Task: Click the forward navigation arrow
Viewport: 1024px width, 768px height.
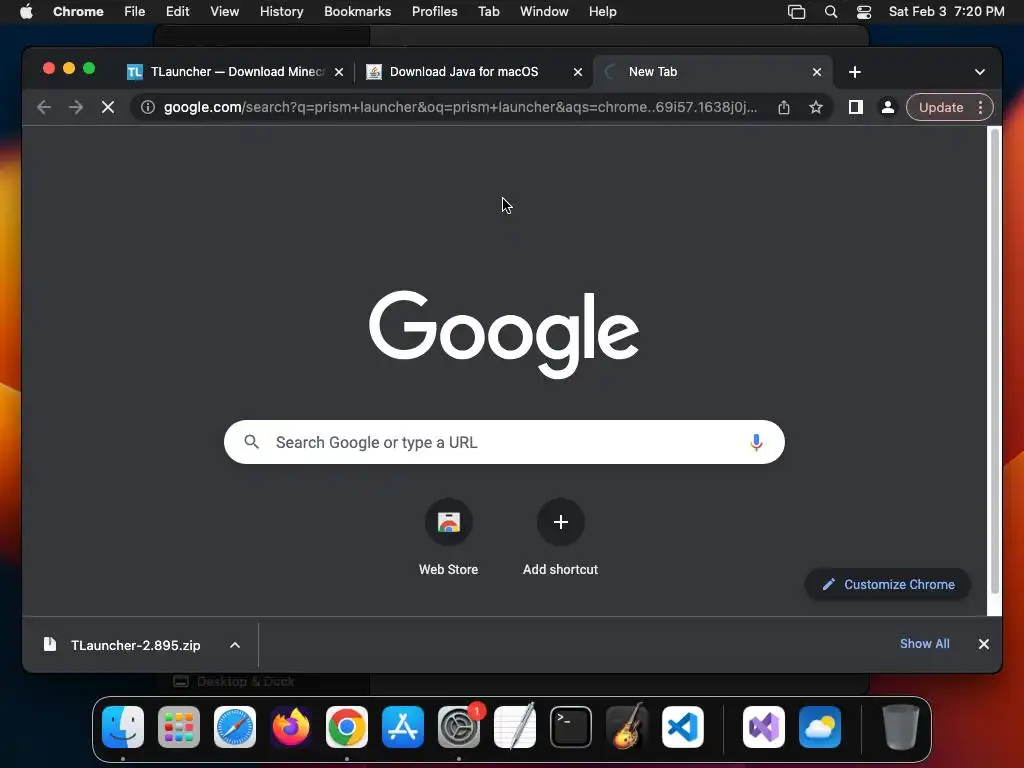Action: 76,107
